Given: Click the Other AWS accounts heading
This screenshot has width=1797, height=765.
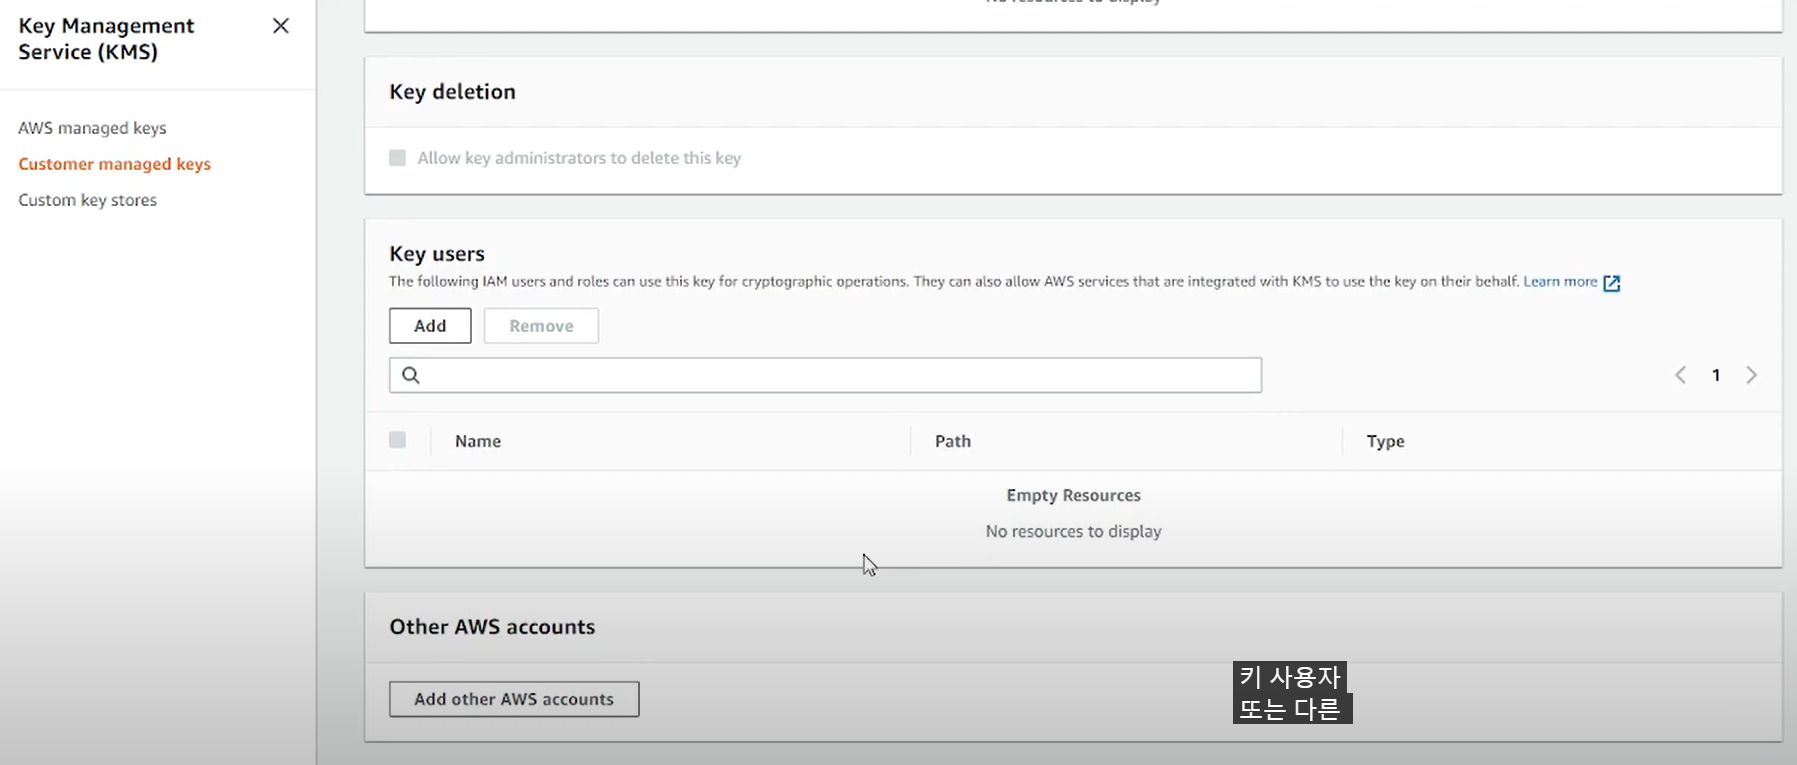Looking at the screenshot, I should click(x=492, y=627).
